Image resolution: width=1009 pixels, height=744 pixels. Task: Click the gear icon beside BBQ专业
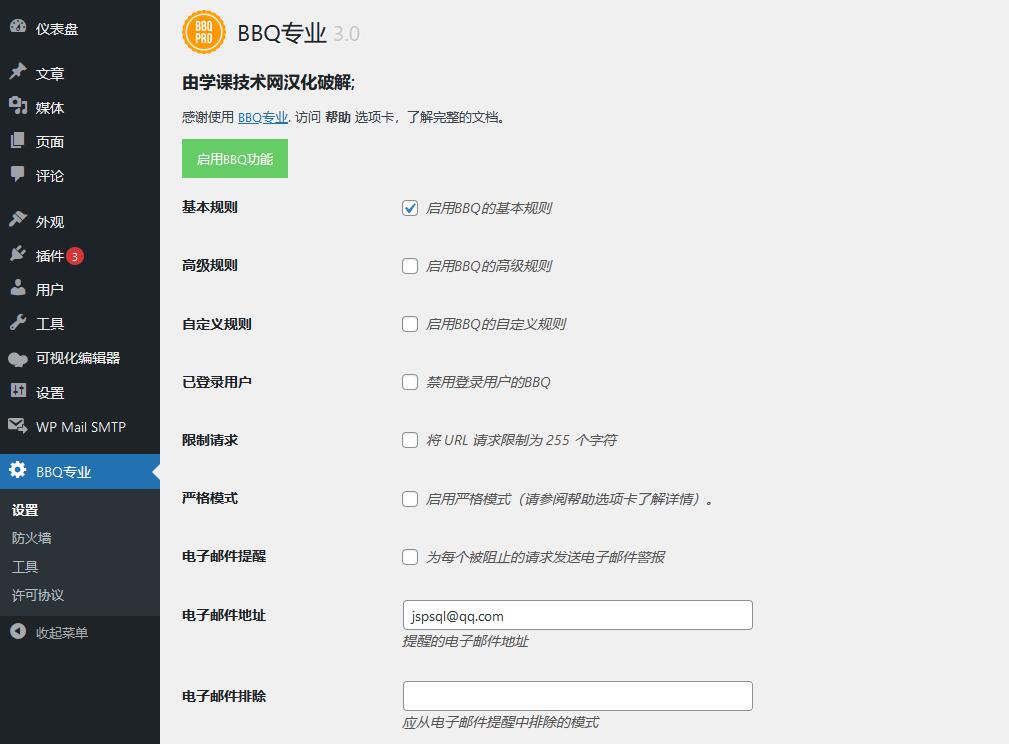pyautogui.click(x=18, y=470)
